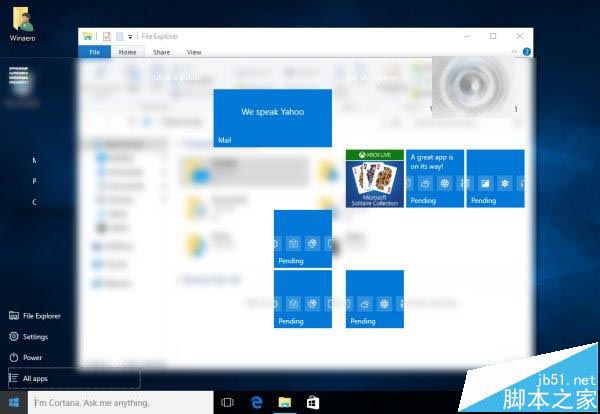The image size is (600, 414).
Task: Open the Mail tile saying We speak Yahoo
Action: (x=272, y=118)
